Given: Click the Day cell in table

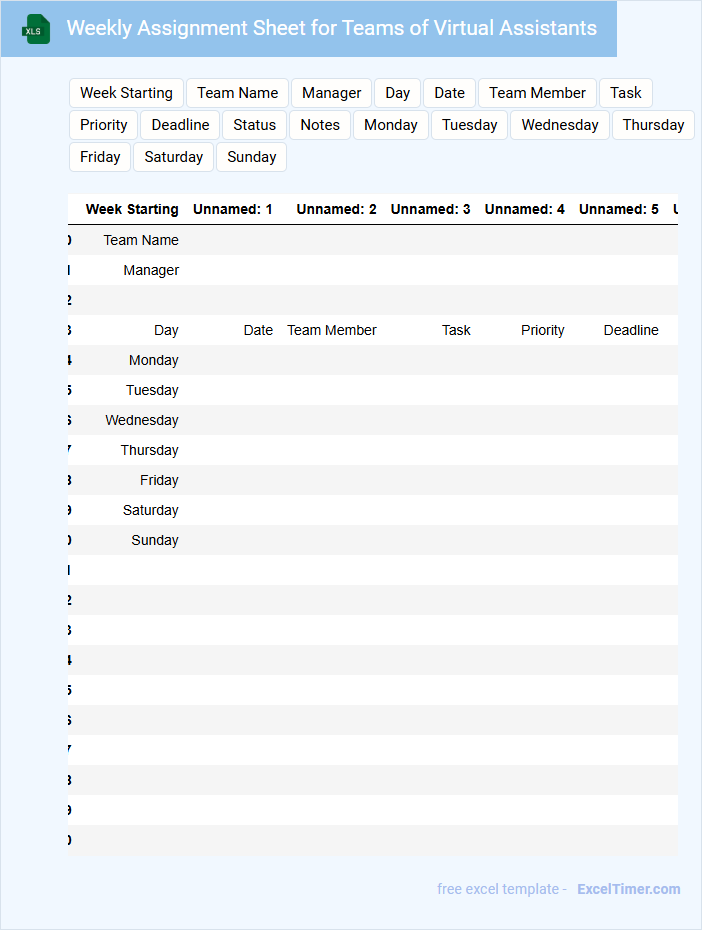Looking at the screenshot, I should (x=166, y=330).
